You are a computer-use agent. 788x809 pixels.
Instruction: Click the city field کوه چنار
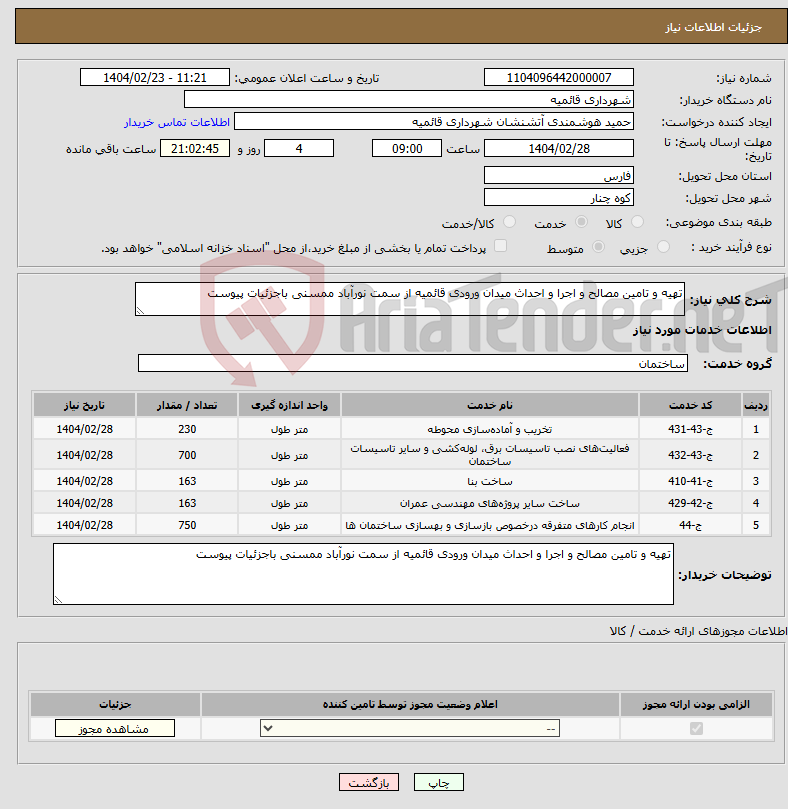[x=559, y=198]
